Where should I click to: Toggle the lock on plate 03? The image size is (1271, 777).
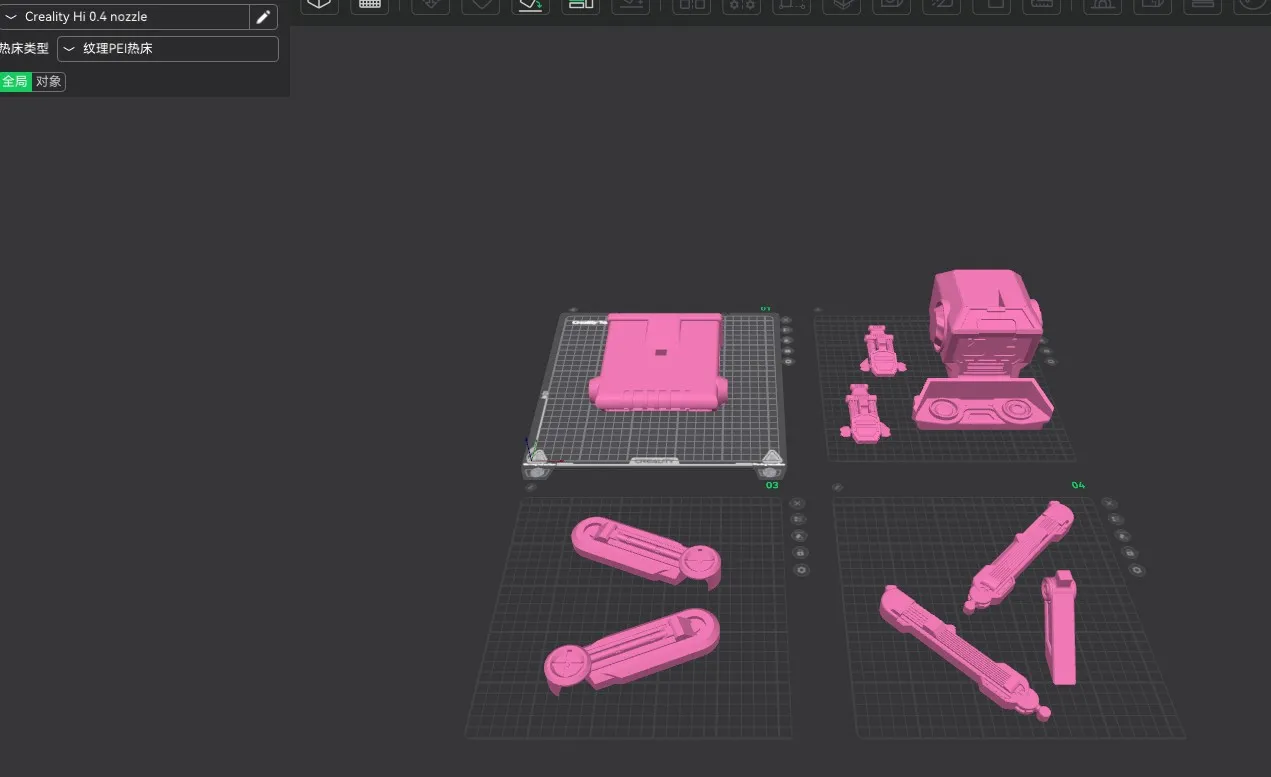pos(800,553)
